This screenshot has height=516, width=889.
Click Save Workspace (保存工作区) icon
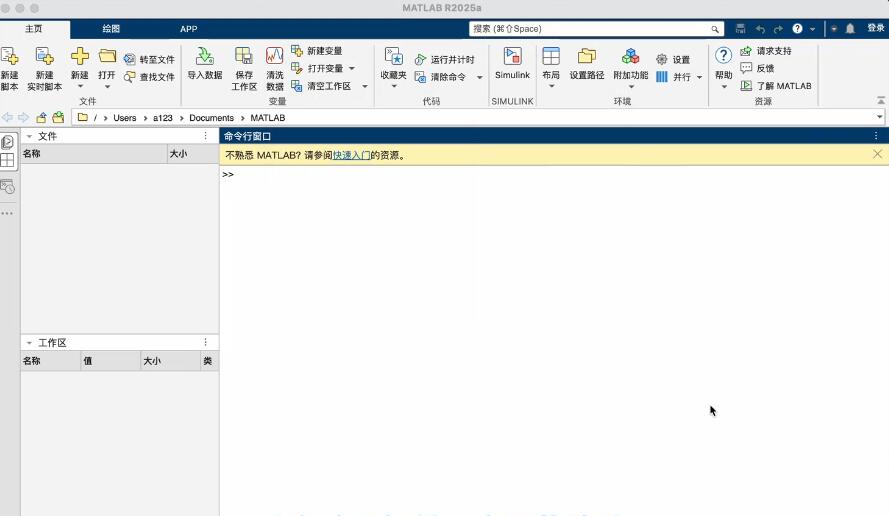point(244,56)
